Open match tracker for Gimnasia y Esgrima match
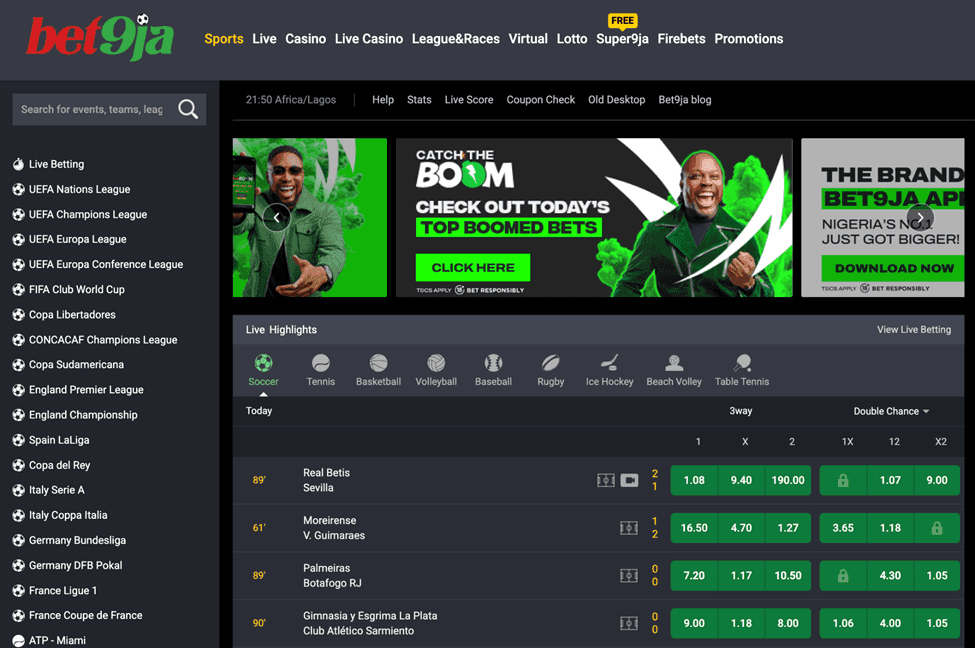Screen dimensions: 975x648 pos(629,623)
